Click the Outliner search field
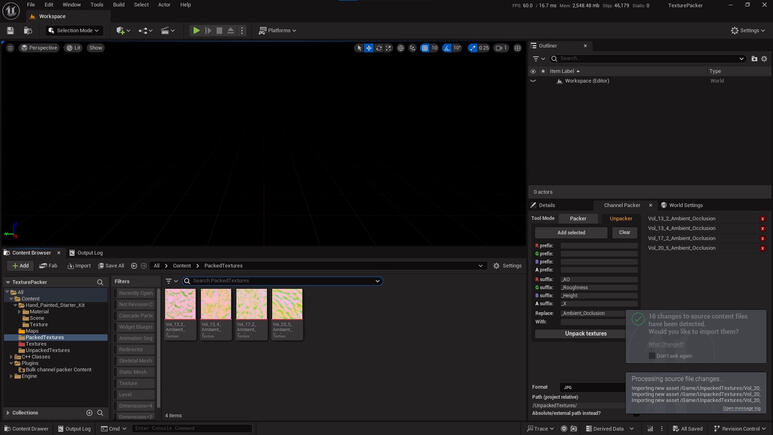773x435 pixels. pyautogui.click(x=647, y=59)
